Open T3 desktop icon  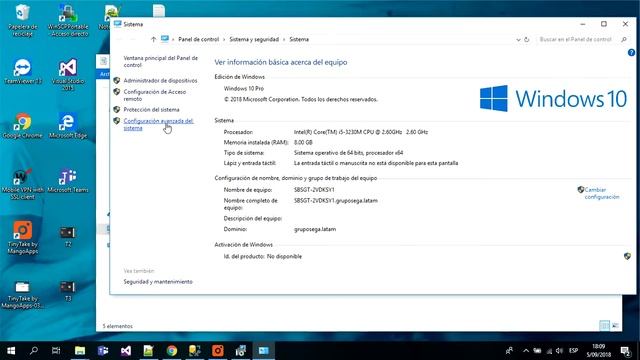(x=68, y=291)
